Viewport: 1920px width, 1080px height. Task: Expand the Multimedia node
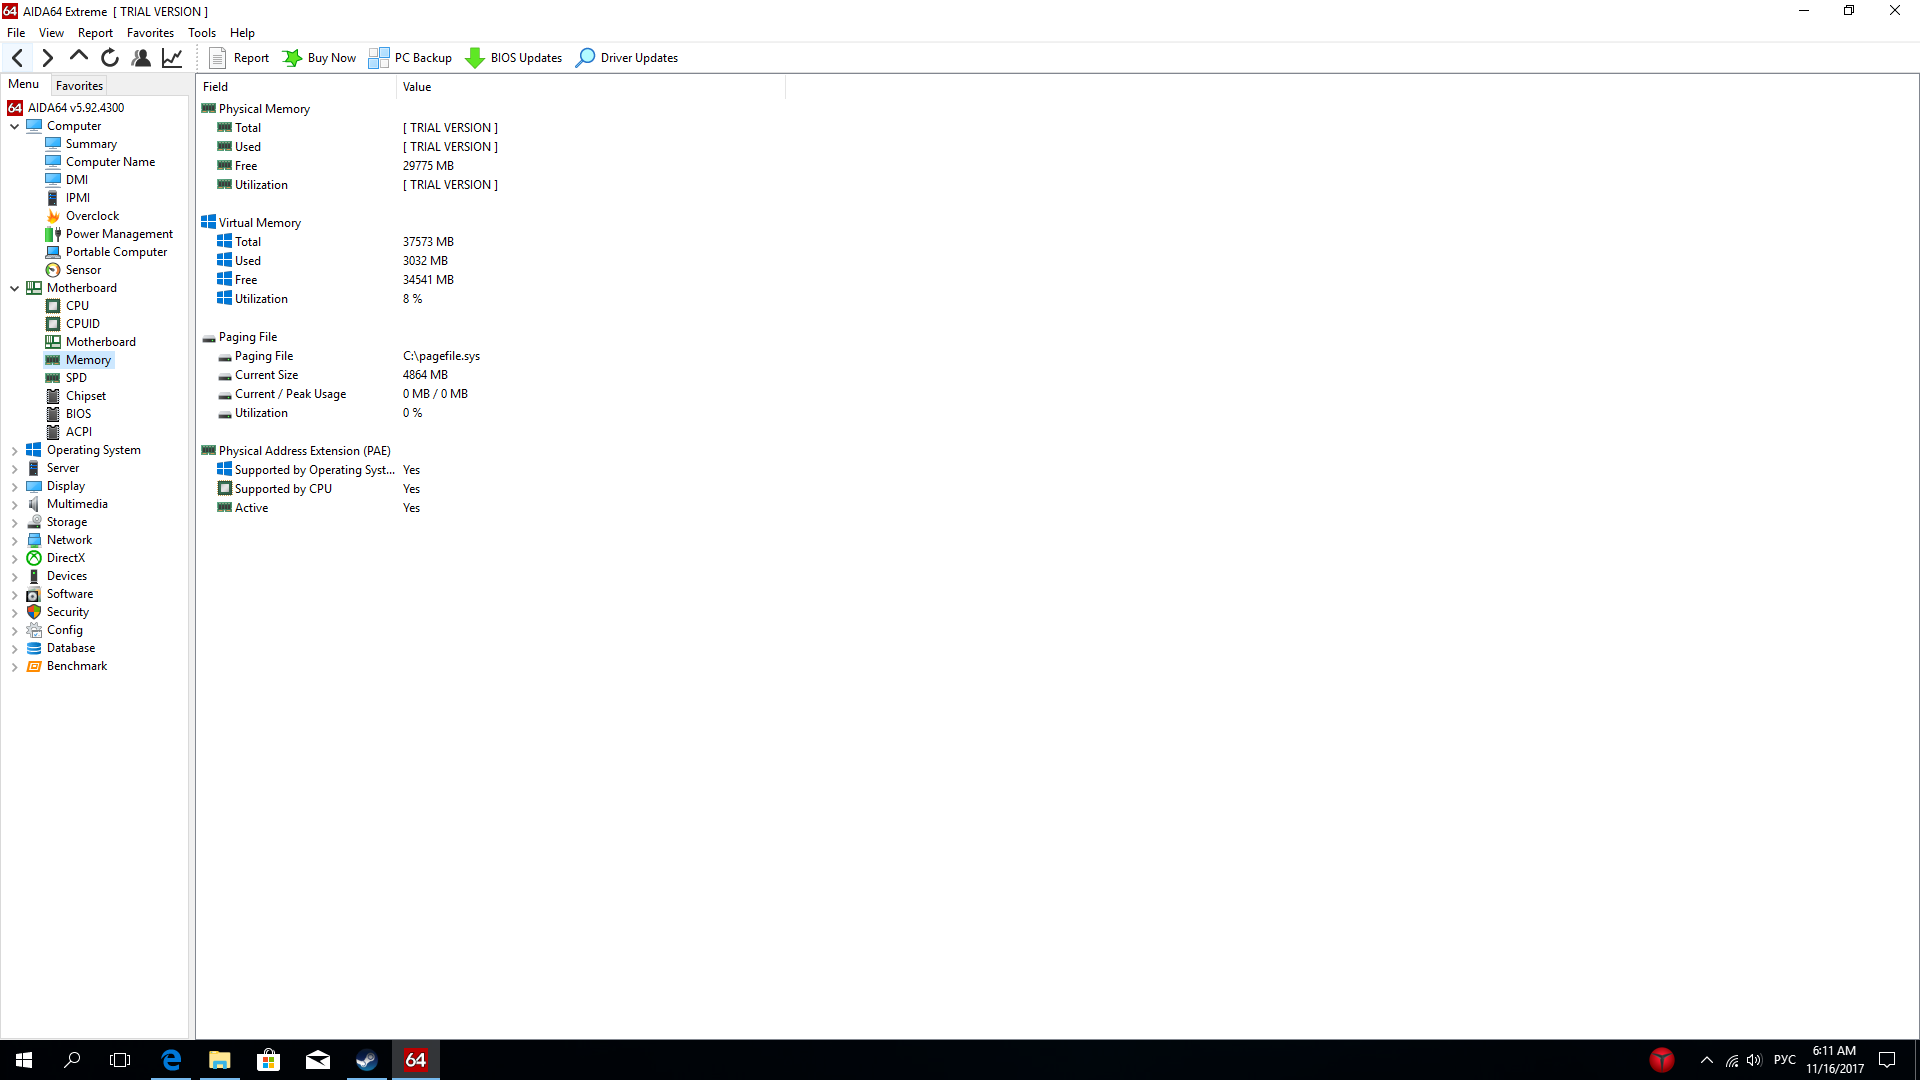(x=15, y=505)
